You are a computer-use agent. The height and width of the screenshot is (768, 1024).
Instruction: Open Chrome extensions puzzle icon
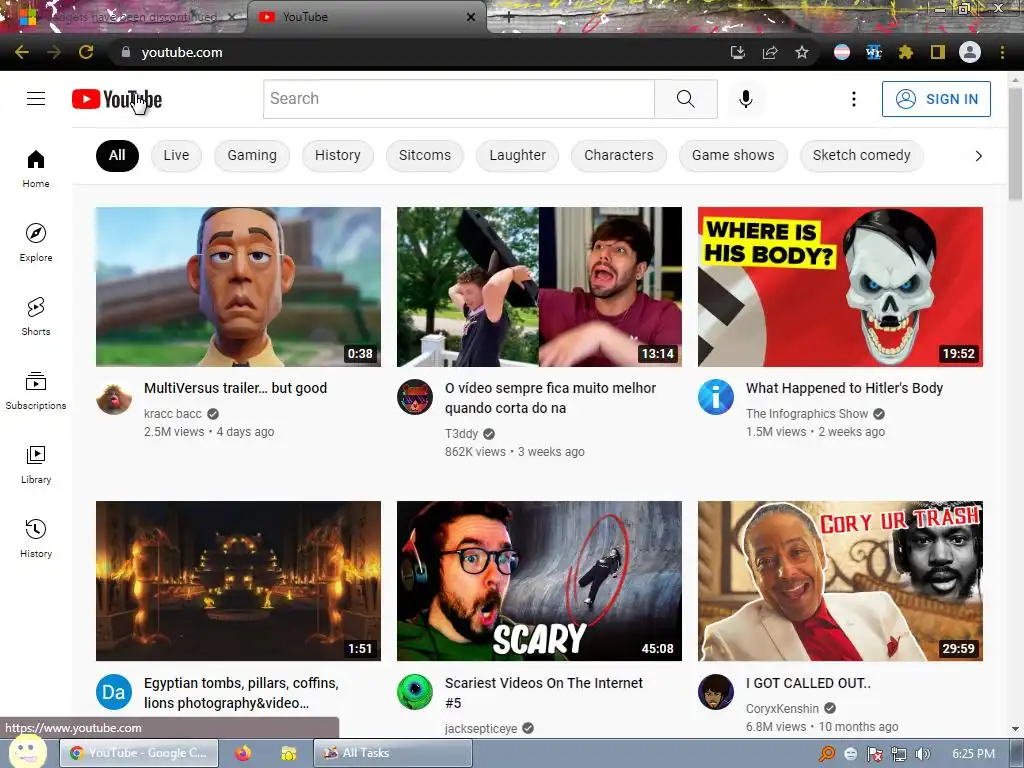(906, 52)
